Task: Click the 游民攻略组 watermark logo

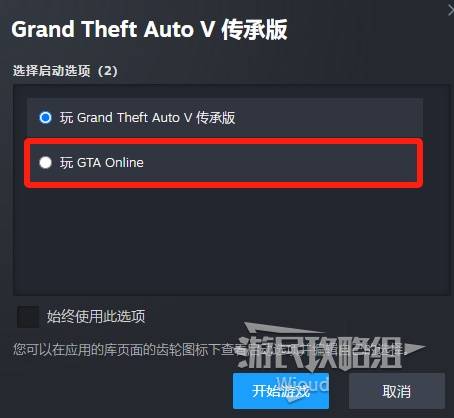Action: coord(320,352)
